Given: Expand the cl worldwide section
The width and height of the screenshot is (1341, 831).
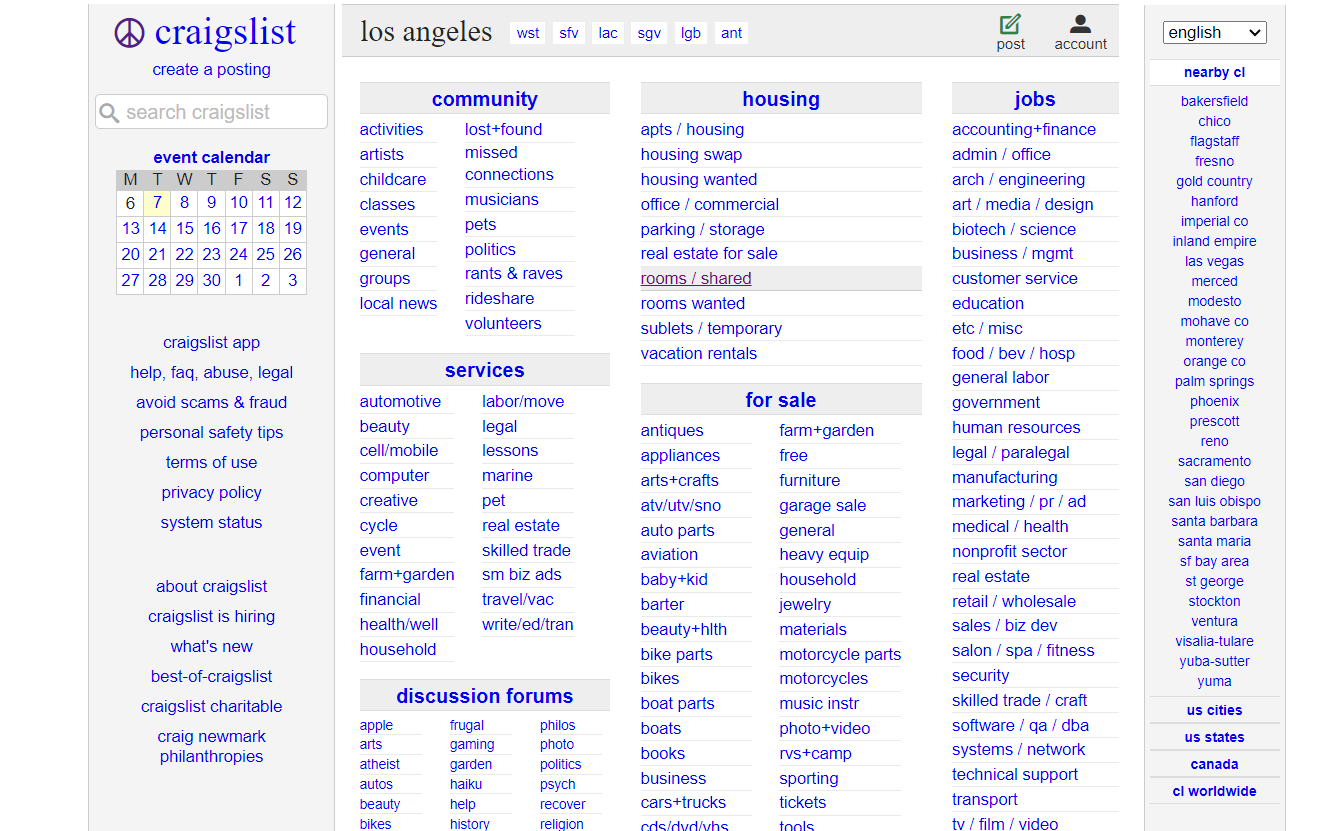Looking at the screenshot, I should pos(1214,791).
